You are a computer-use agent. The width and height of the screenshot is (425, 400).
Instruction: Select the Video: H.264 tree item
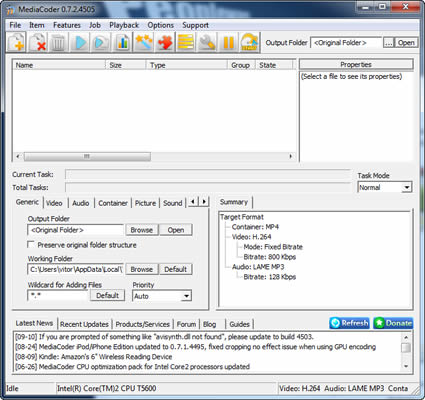251,237
